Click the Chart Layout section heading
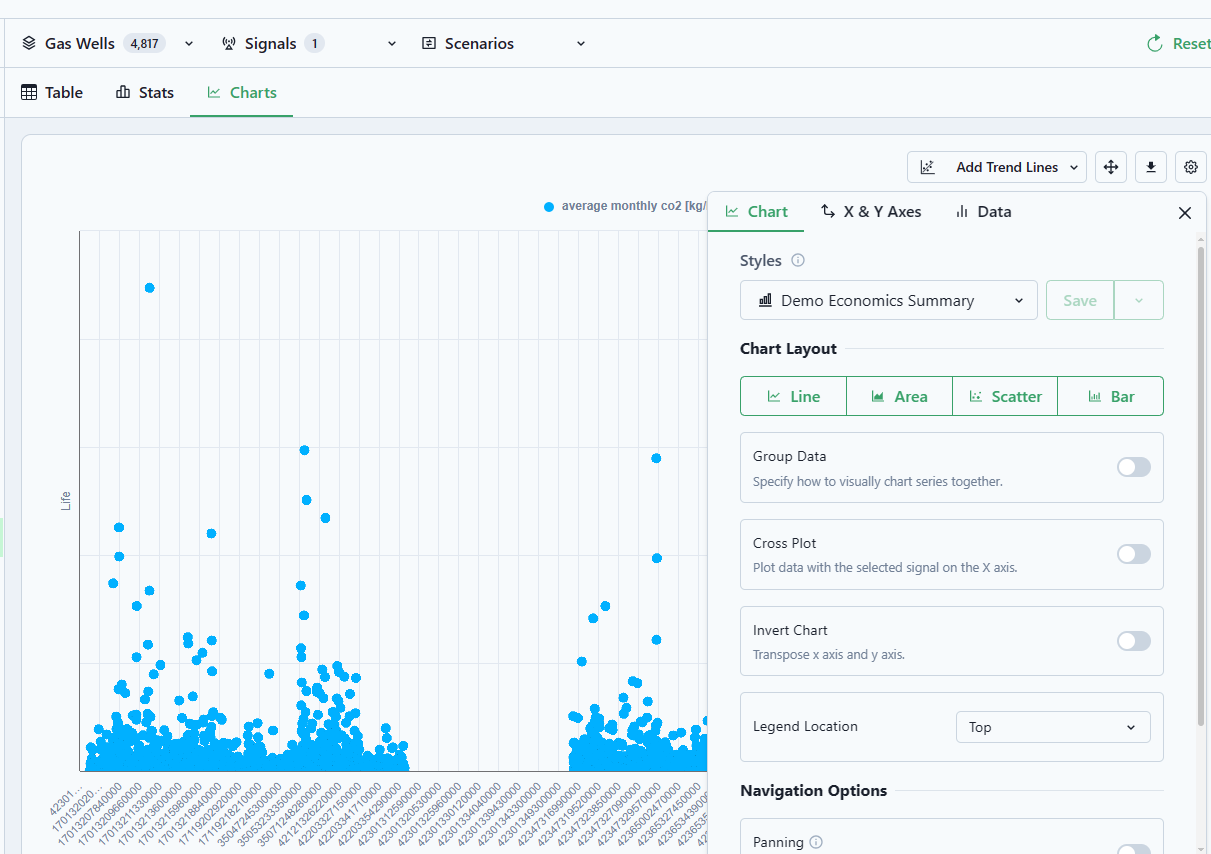This screenshot has height=854, width=1211. click(x=788, y=349)
